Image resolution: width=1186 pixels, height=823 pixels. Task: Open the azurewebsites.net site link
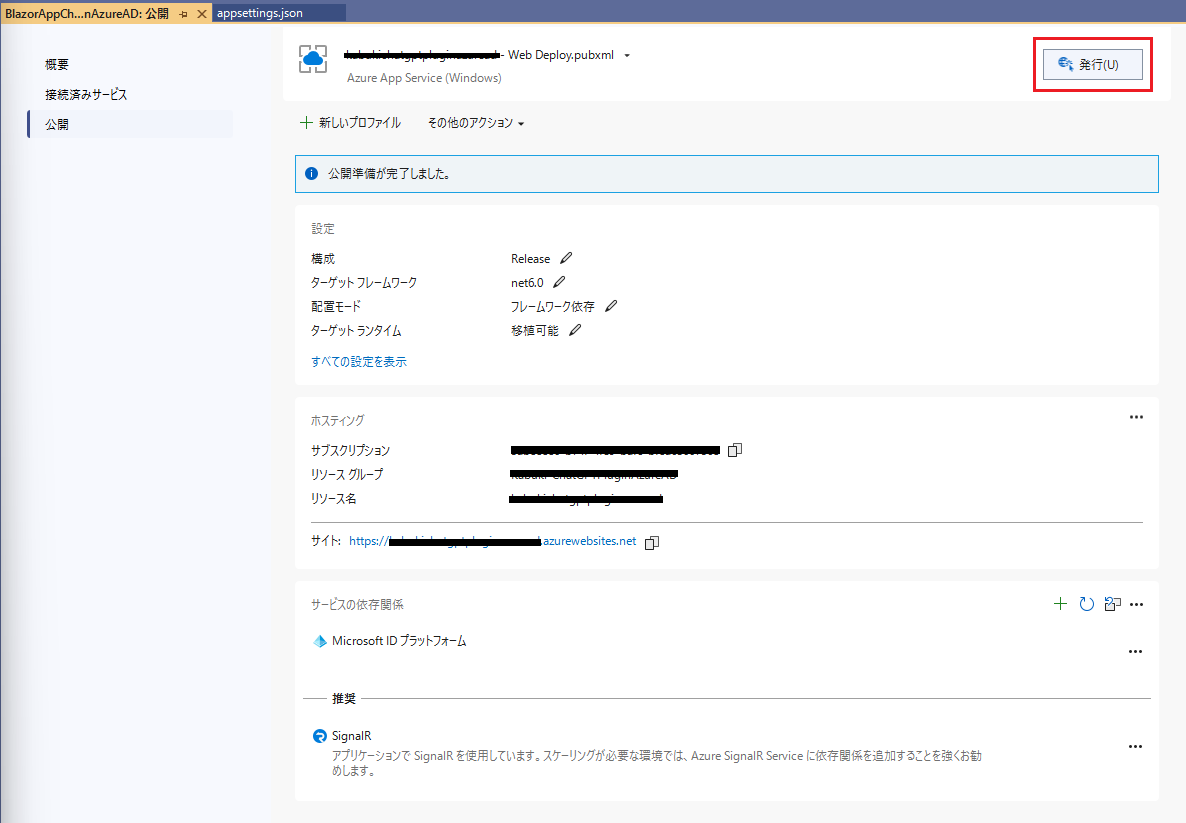492,541
